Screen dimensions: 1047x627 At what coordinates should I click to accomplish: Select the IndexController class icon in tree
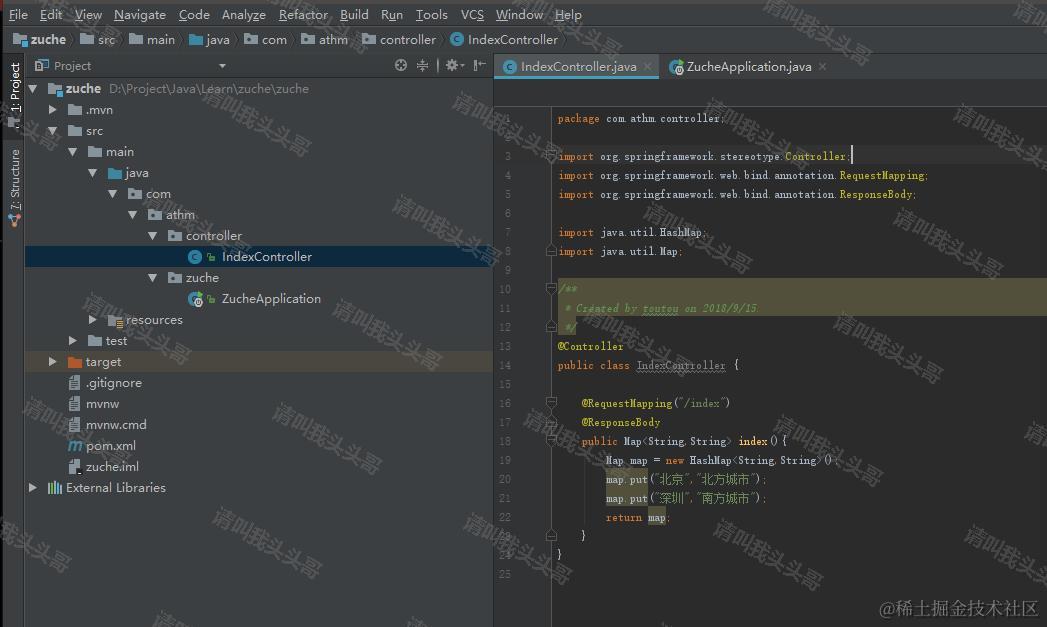[x=194, y=256]
